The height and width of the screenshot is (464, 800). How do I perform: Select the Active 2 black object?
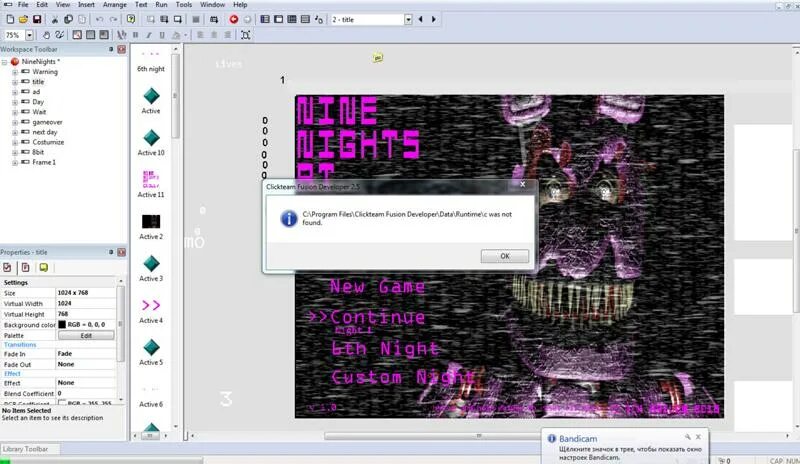[x=151, y=226]
